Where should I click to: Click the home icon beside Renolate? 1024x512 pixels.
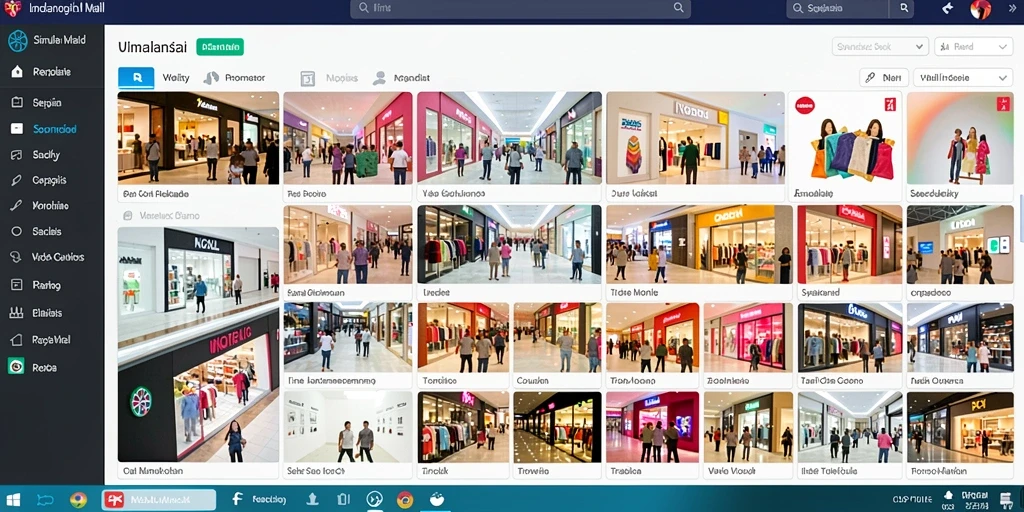pos(17,72)
